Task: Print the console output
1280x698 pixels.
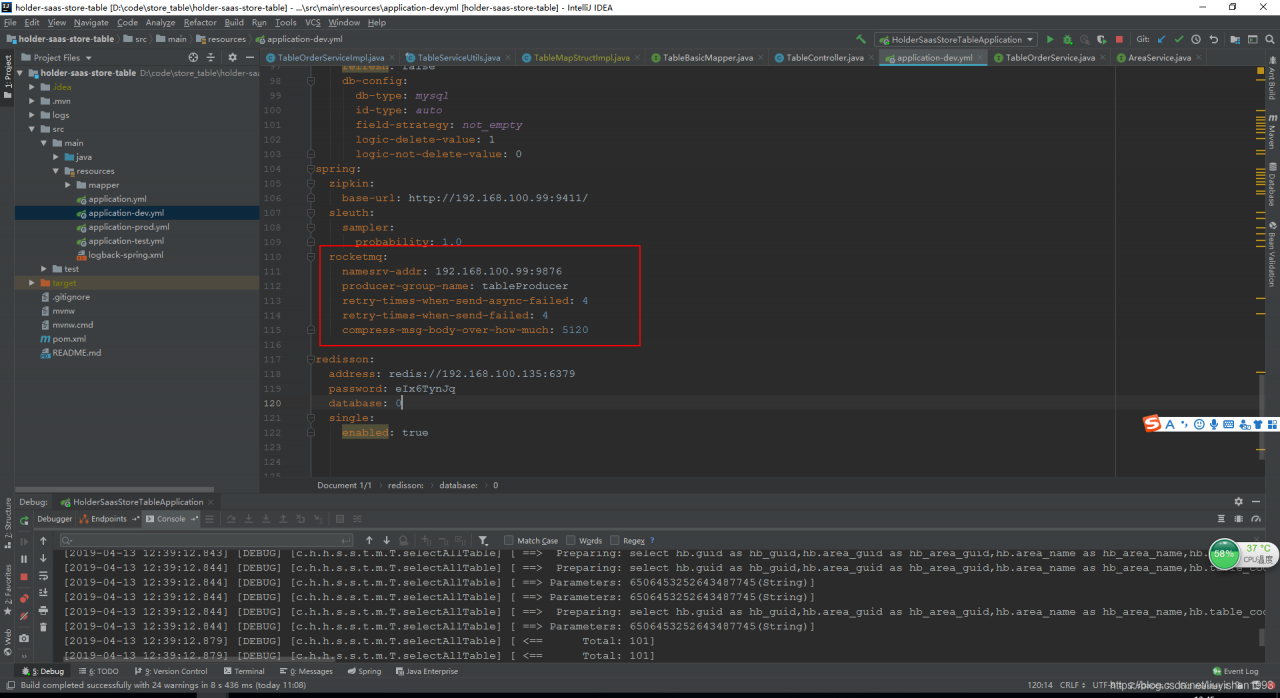Action: click(43, 609)
